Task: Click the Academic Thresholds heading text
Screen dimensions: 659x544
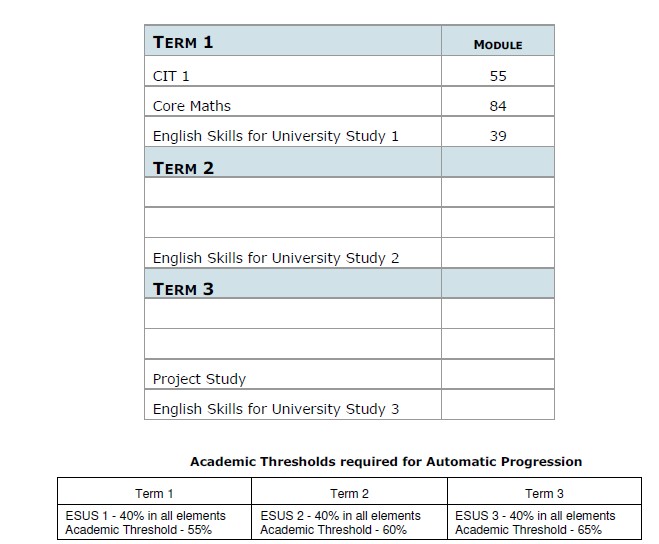Action: [386, 462]
